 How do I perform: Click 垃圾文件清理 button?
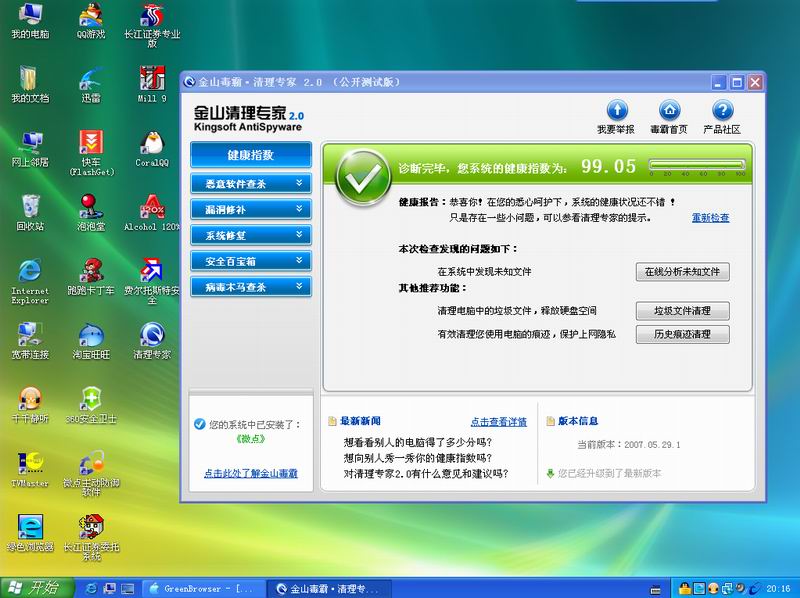tap(683, 311)
